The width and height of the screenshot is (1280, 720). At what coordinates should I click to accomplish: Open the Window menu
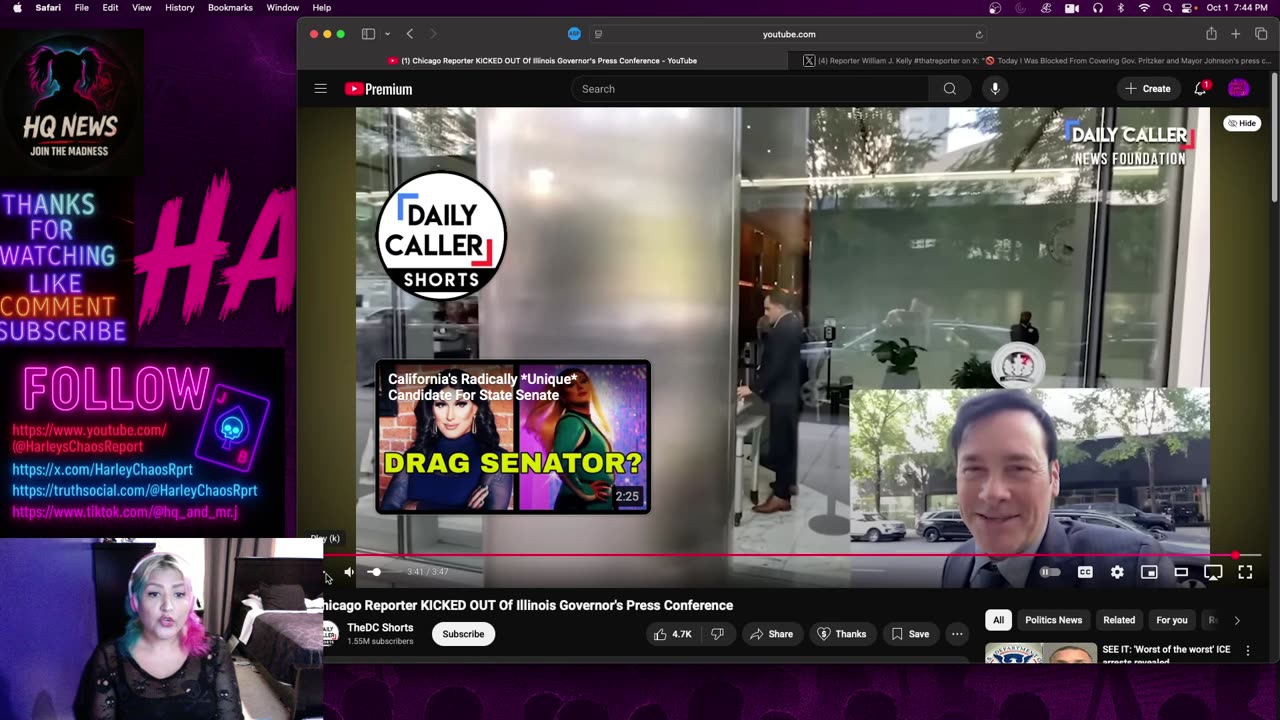(x=283, y=8)
